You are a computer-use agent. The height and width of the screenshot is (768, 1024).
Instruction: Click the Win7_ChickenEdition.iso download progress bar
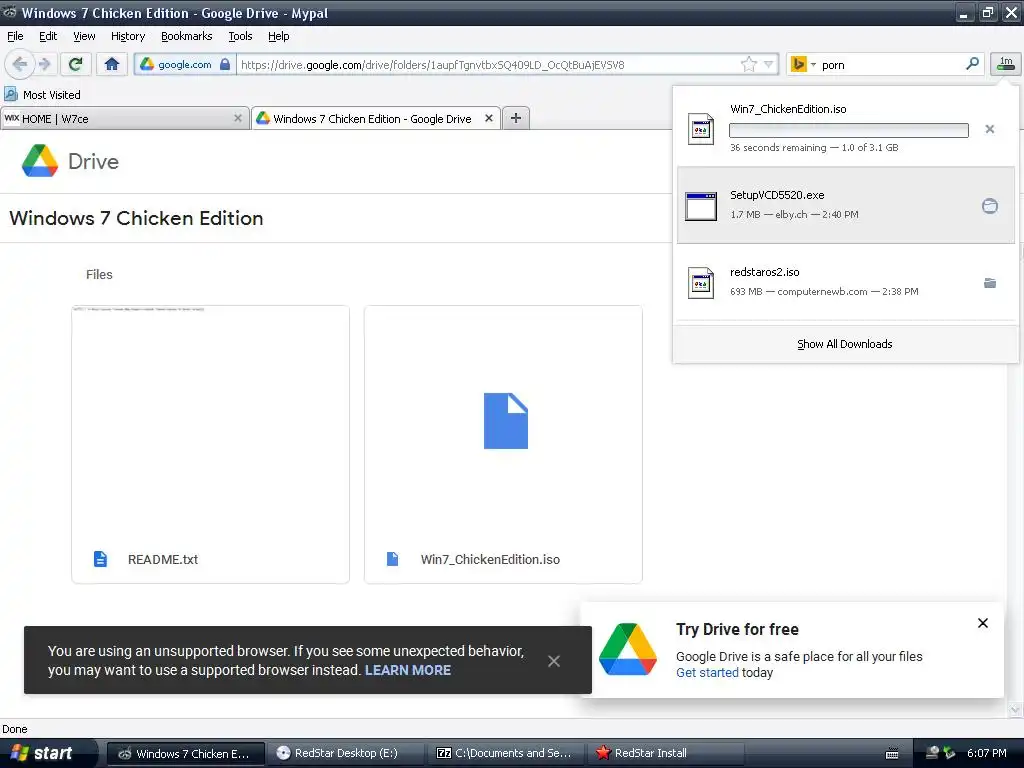[848, 131]
